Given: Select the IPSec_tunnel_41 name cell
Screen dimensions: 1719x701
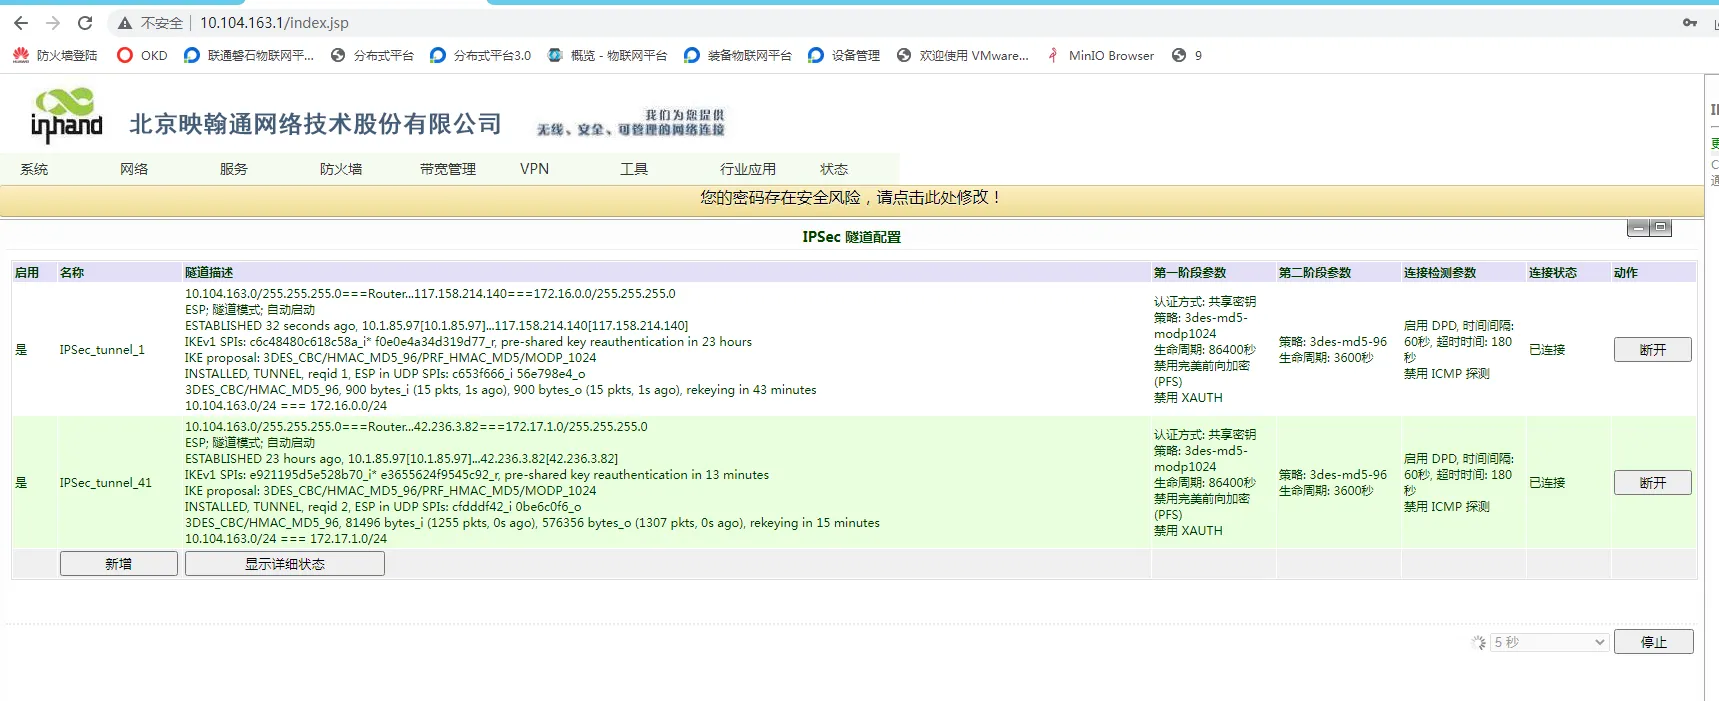Looking at the screenshot, I should 106,483.
